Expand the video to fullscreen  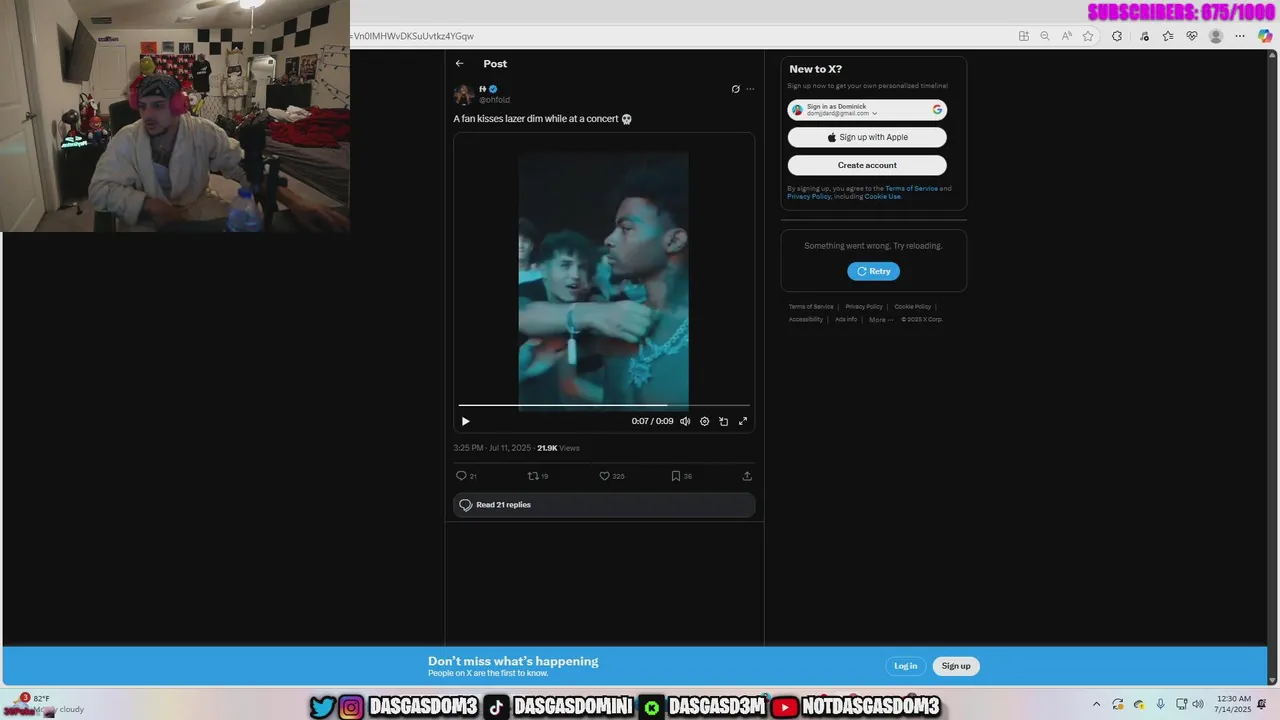(x=742, y=421)
